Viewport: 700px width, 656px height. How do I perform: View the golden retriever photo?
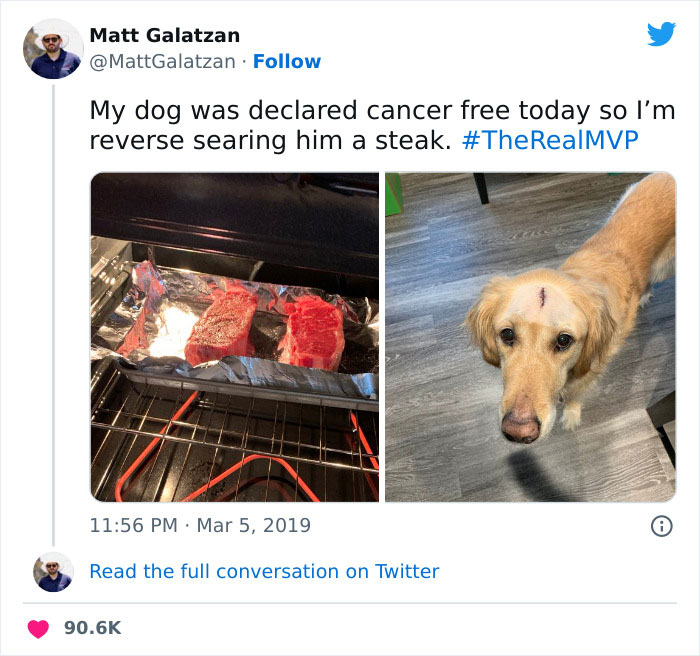(x=531, y=337)
